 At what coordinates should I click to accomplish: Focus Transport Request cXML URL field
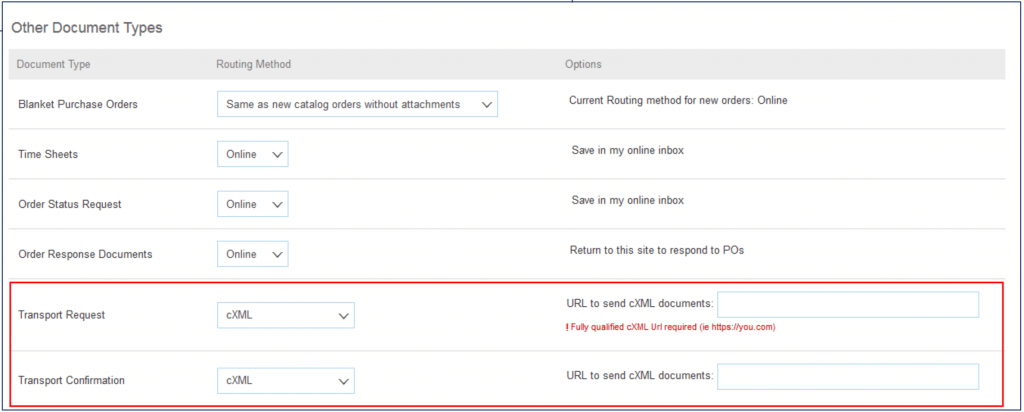coord(848,305)
